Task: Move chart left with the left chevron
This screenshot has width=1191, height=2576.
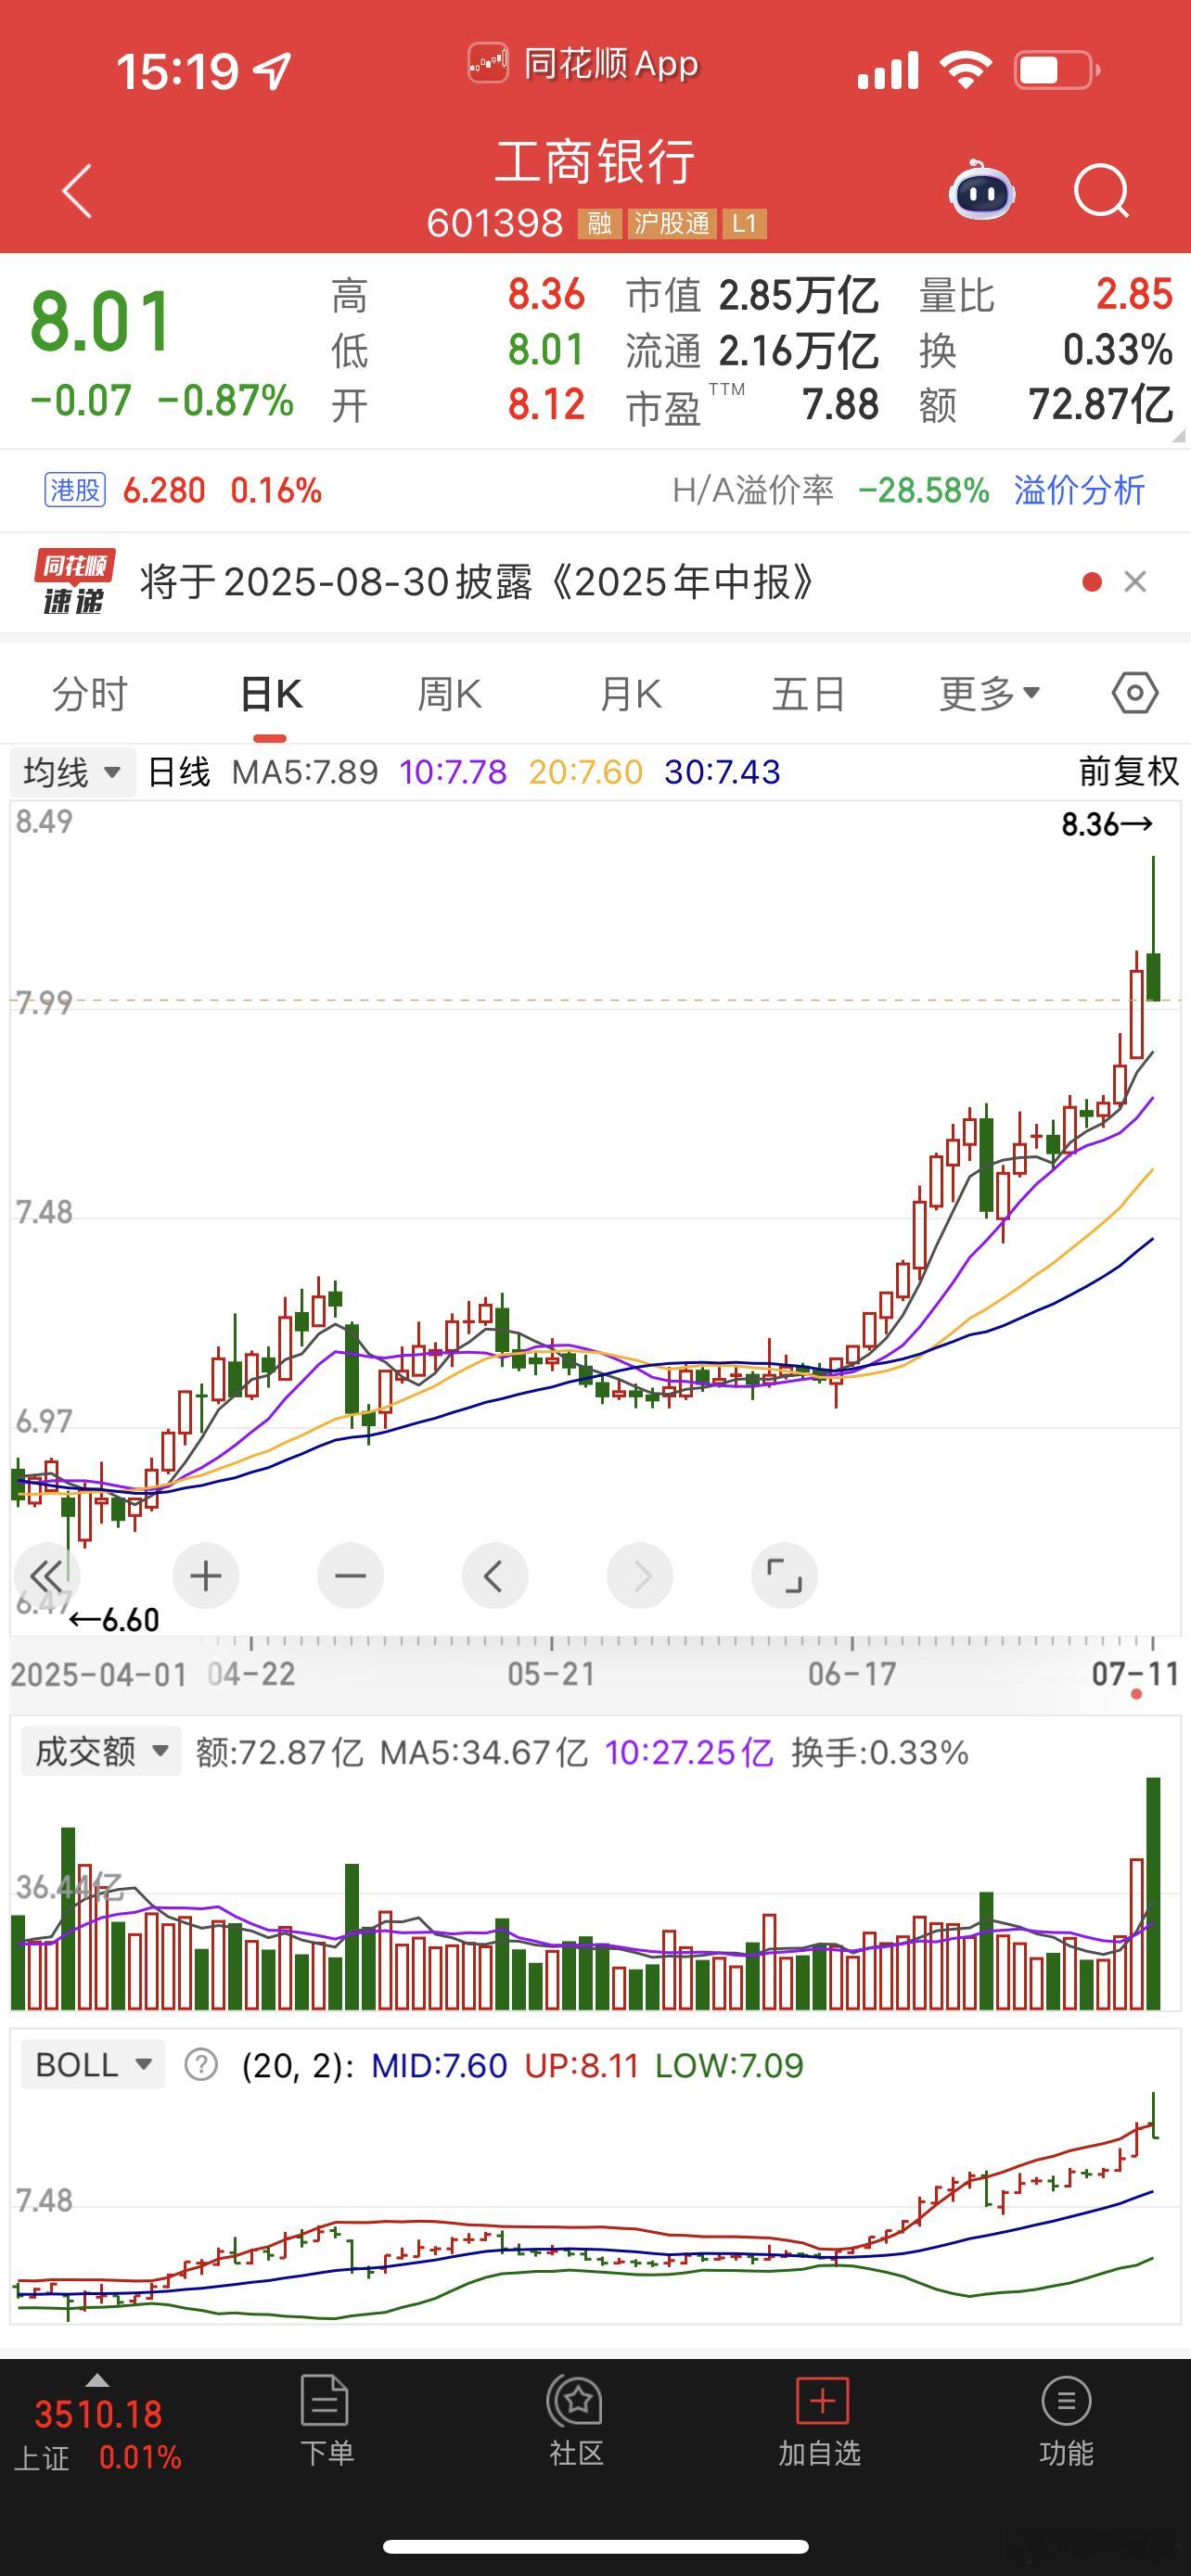Action: pyautogui.click(x=495, y=1576)
